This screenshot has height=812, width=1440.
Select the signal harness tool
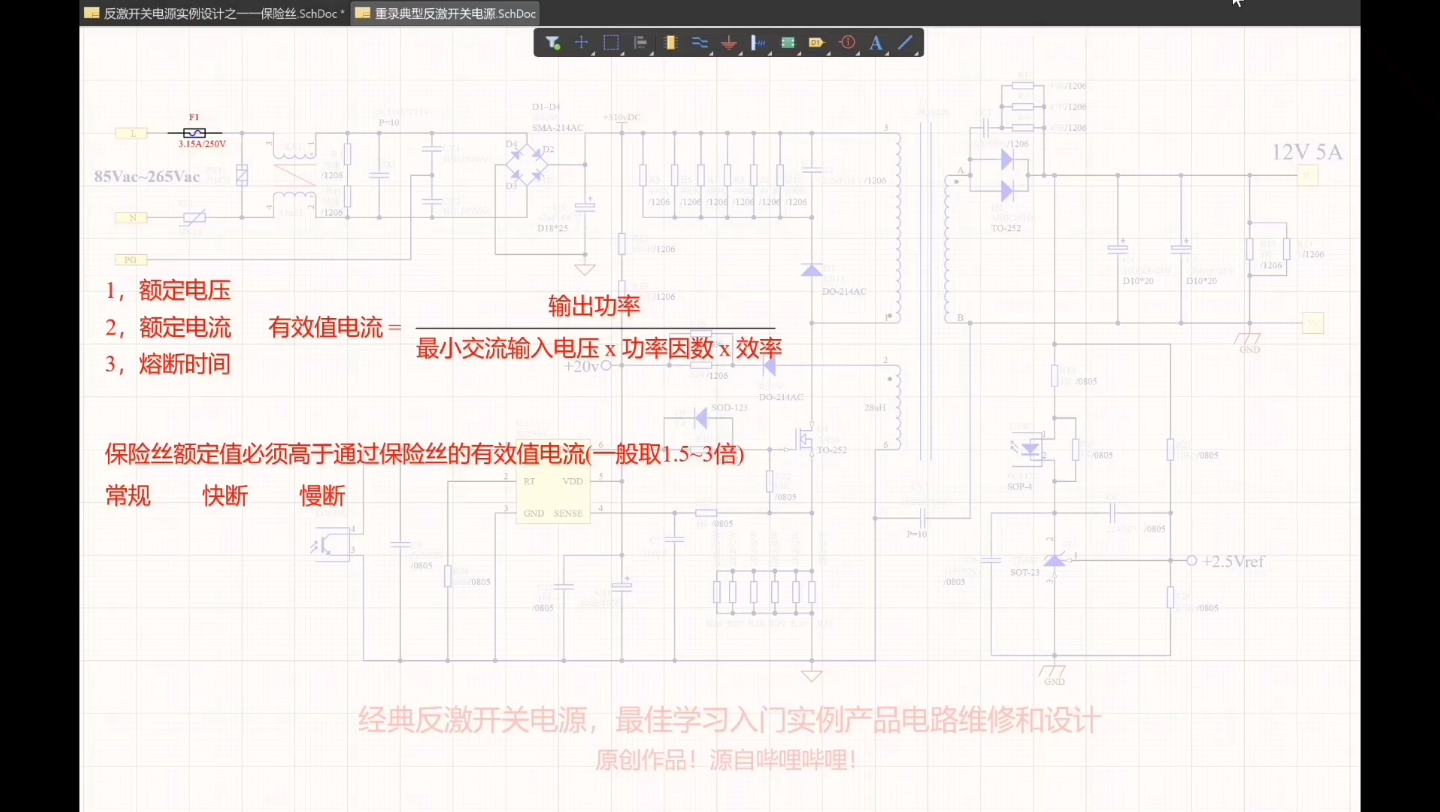click(x=758, y=43)
